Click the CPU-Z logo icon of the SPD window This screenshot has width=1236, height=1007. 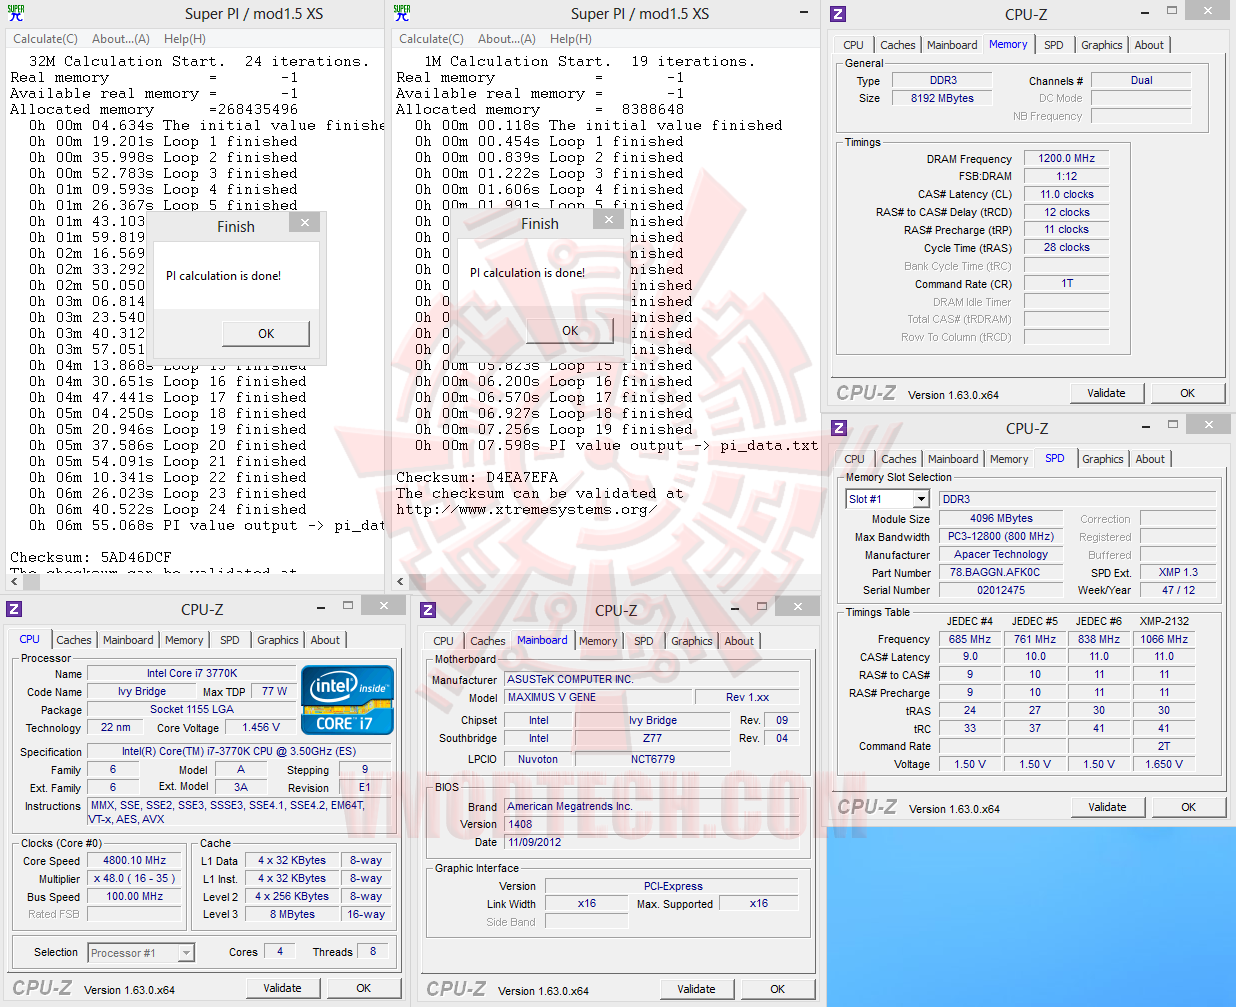tap(839, 428)
